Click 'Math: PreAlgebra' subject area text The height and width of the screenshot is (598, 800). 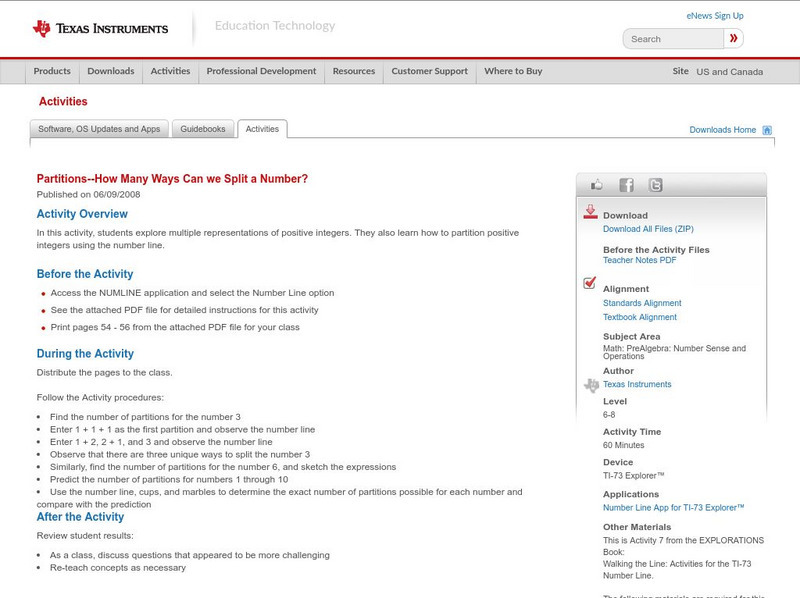point(674,352)
